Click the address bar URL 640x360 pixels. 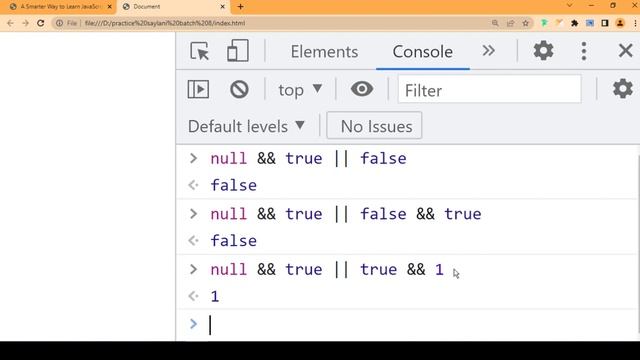165,23
